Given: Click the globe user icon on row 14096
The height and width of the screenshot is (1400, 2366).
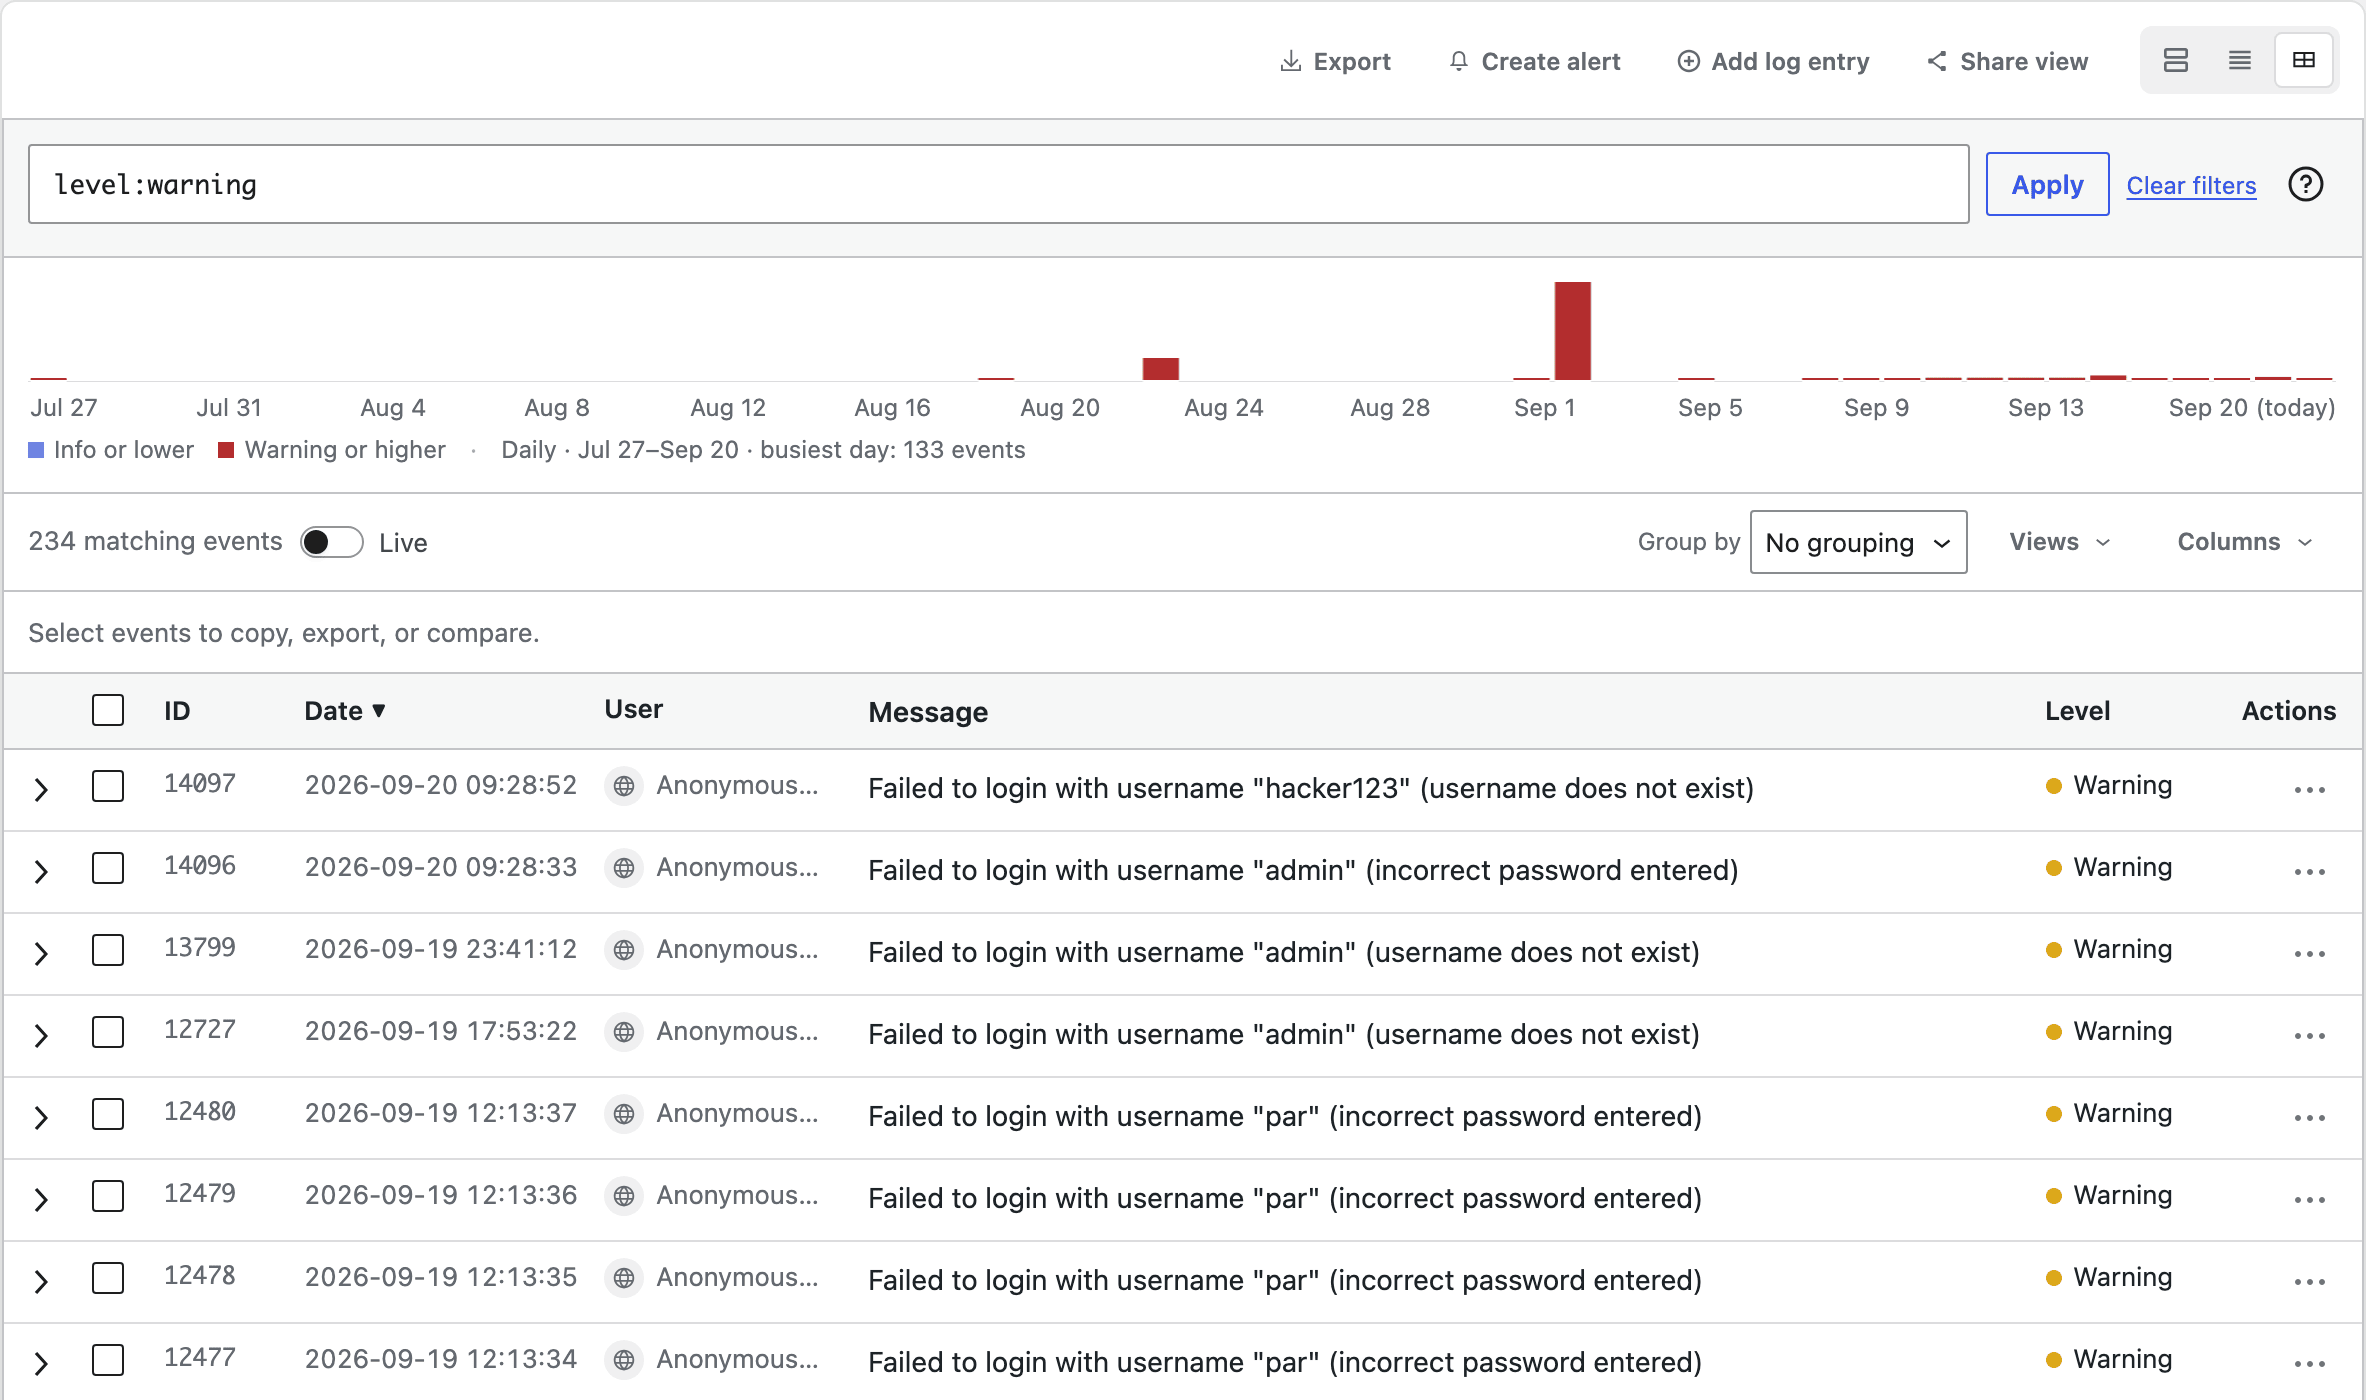Looking at the screenshot, I should [624, 869].
